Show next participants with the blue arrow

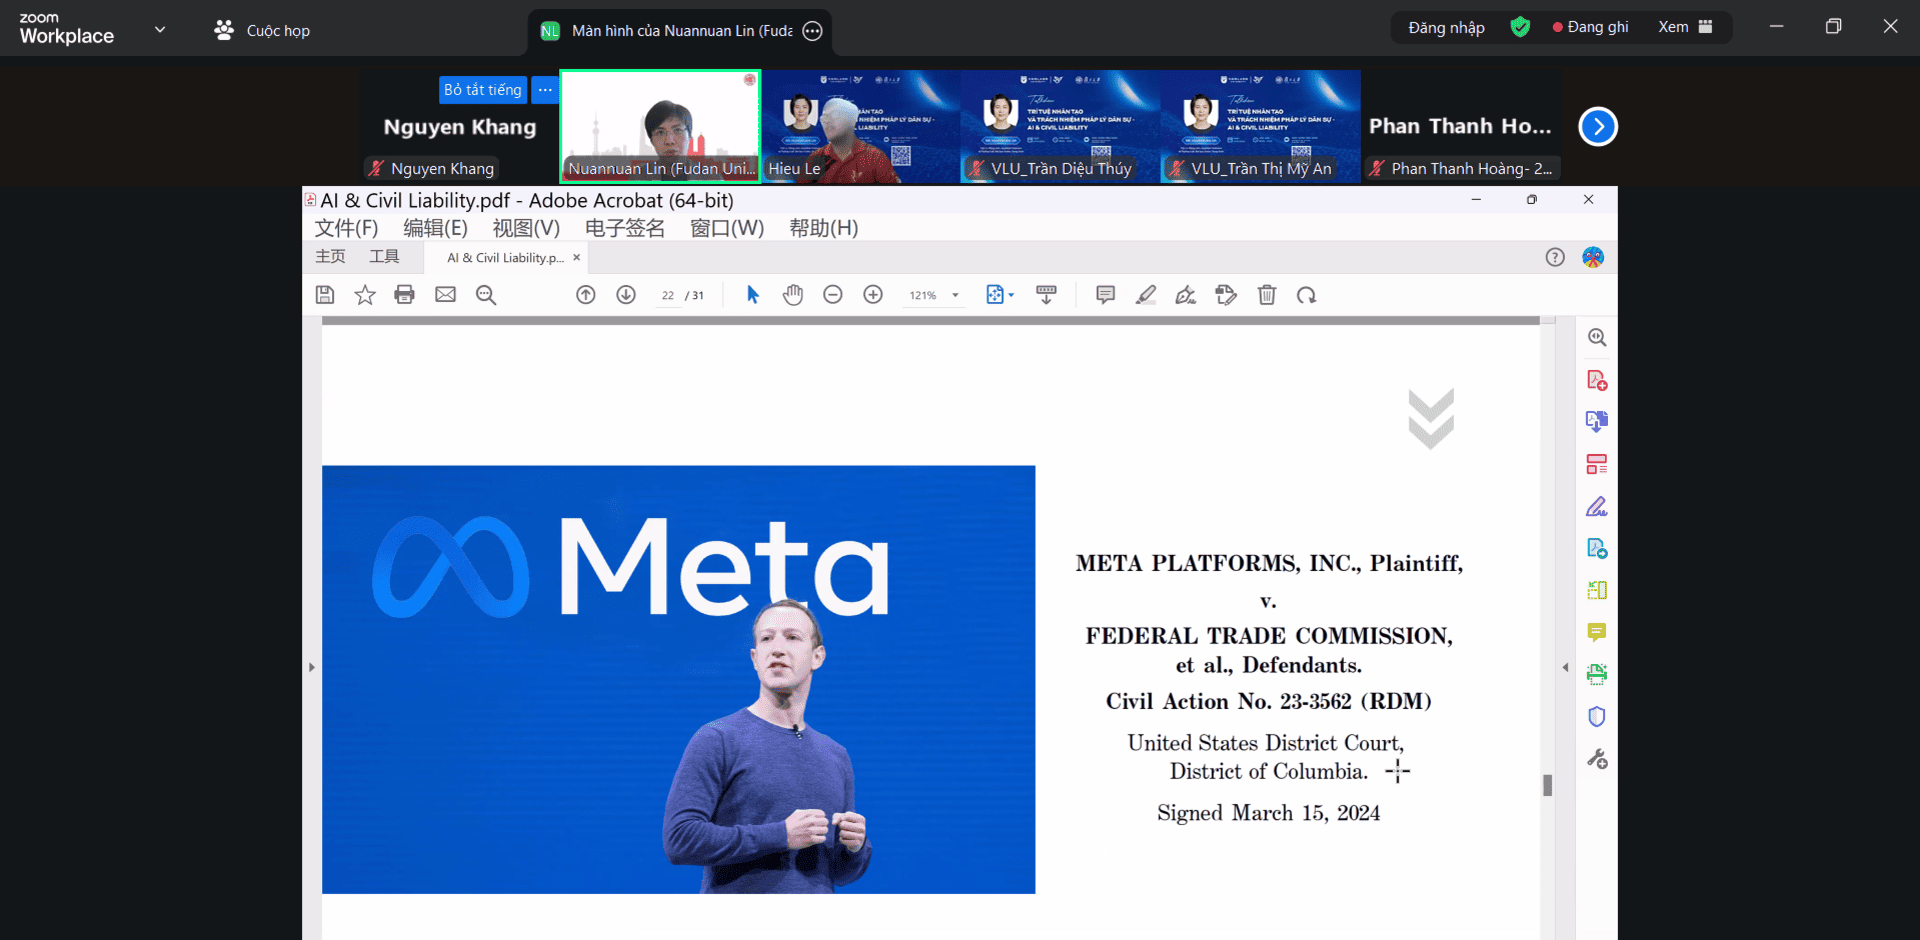pyautogui.click(x=1598, y=127)
